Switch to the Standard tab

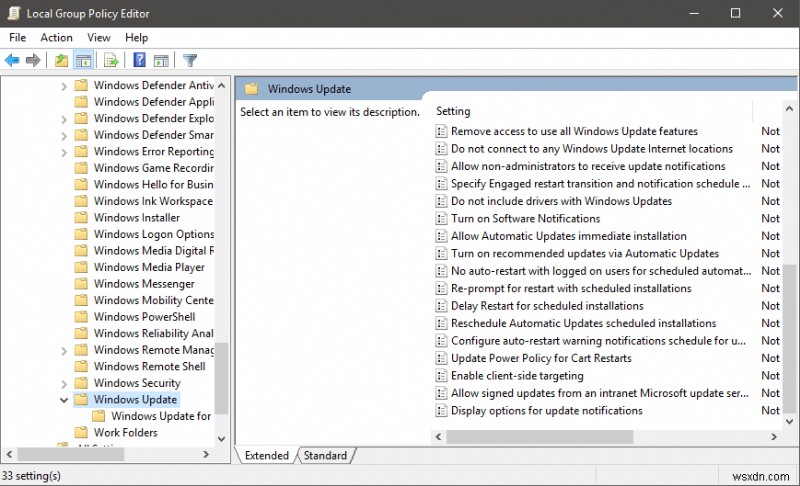pyautogui.click(x=325, y=455)
